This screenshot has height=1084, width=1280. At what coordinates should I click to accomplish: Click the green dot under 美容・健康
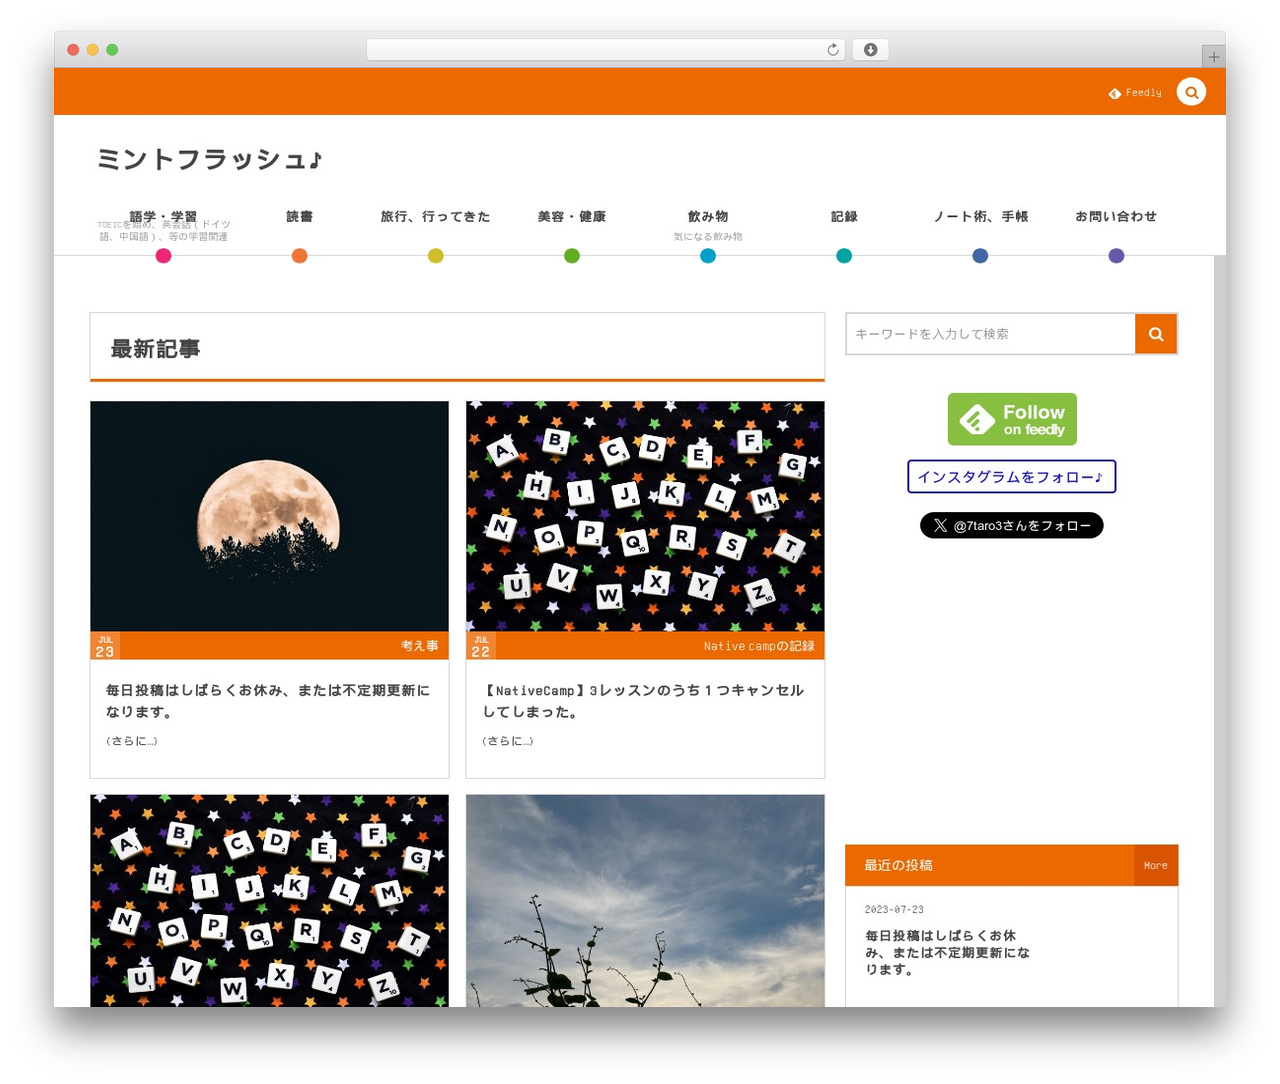pos(572,256)
